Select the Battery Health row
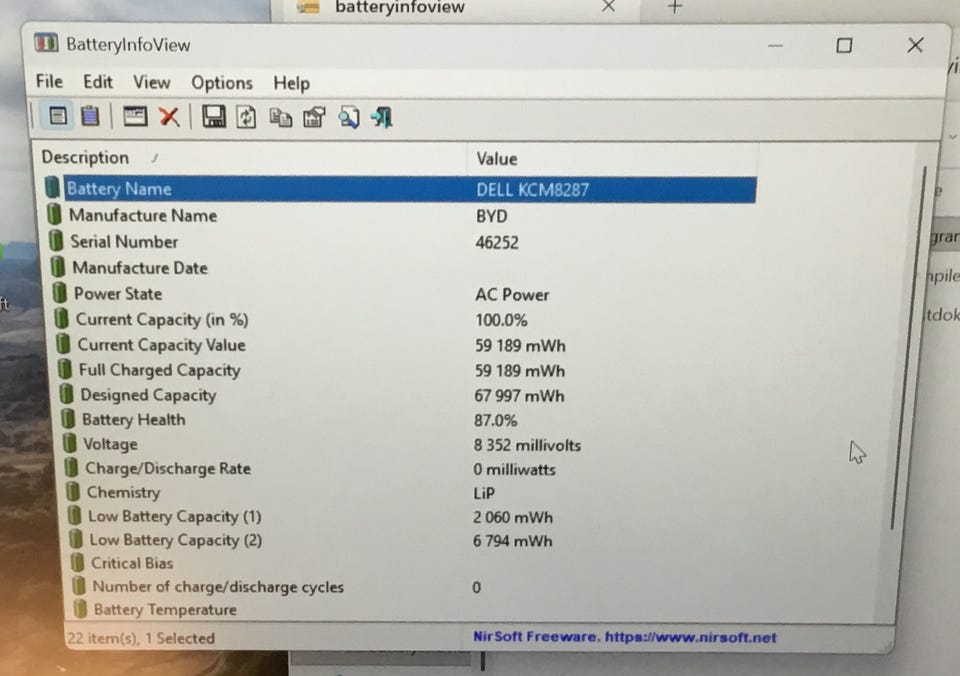 [409, 420]
